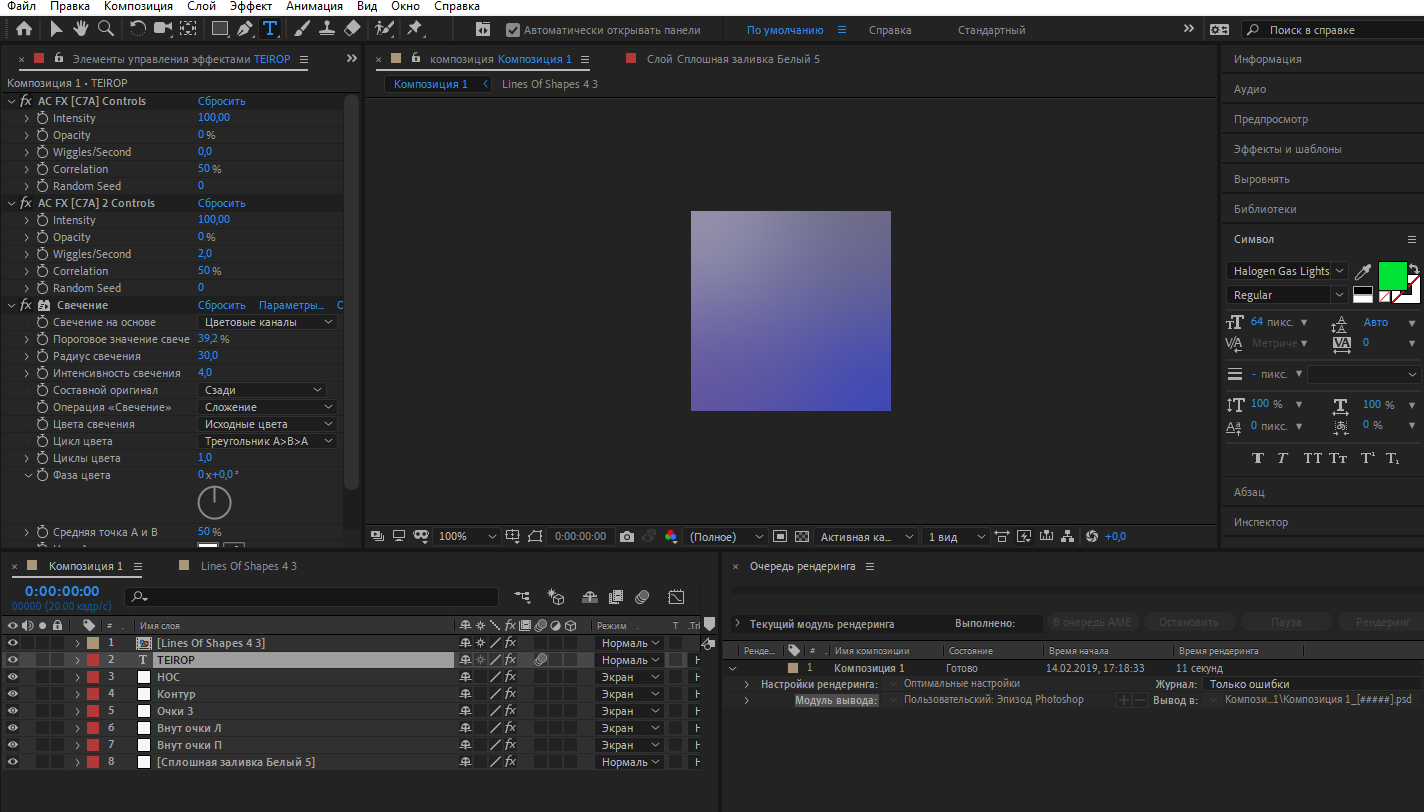
Task: Take snapshot with camera icon in viewer
Action: point(627,537)
